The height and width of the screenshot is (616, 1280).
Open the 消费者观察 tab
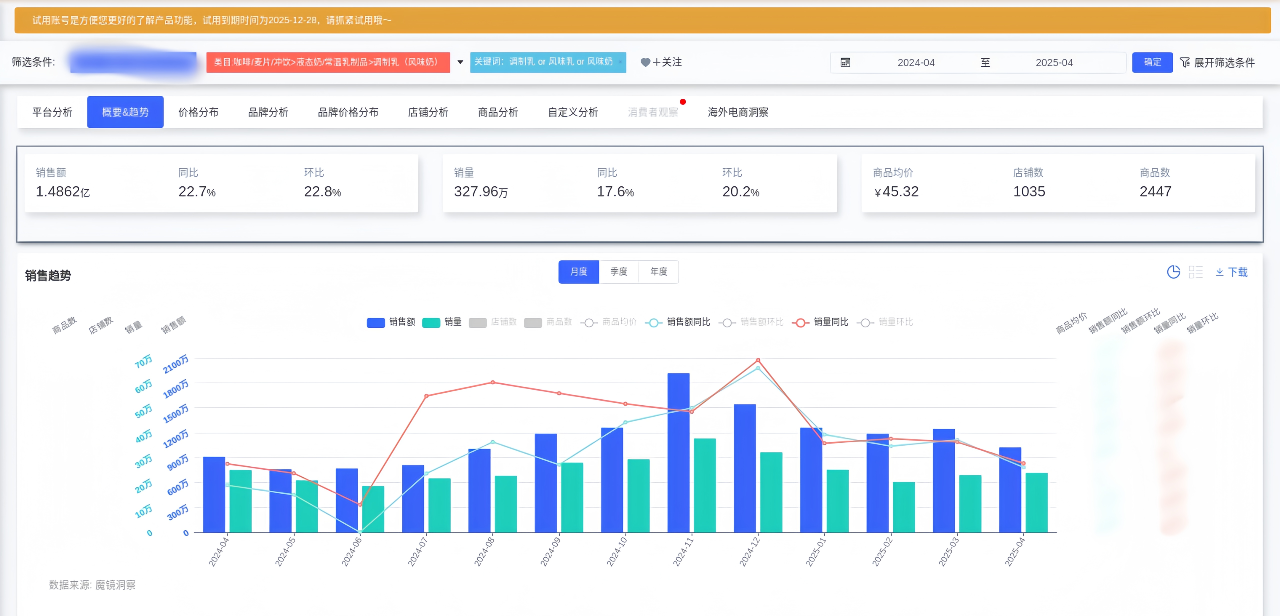(x=653, y=112)
